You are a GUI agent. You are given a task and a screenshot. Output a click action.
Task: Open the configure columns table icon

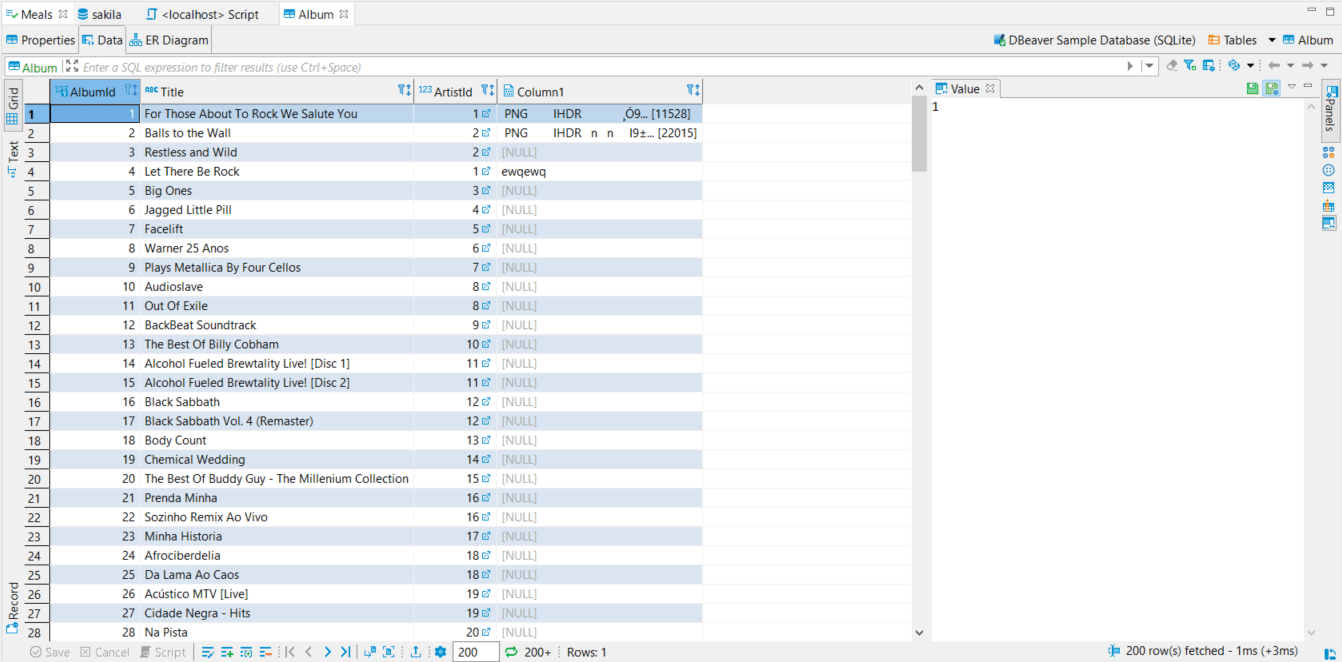(1208, 66)
